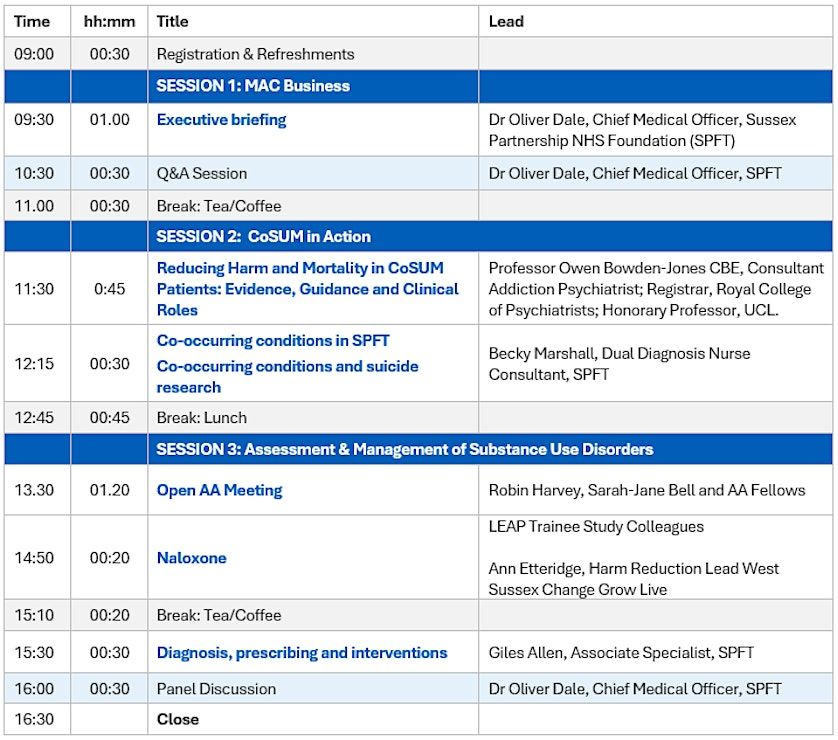The width and height of the screenshot is (838, 740).
Task: Click the 'Time' column header
Action: [32, 21]
